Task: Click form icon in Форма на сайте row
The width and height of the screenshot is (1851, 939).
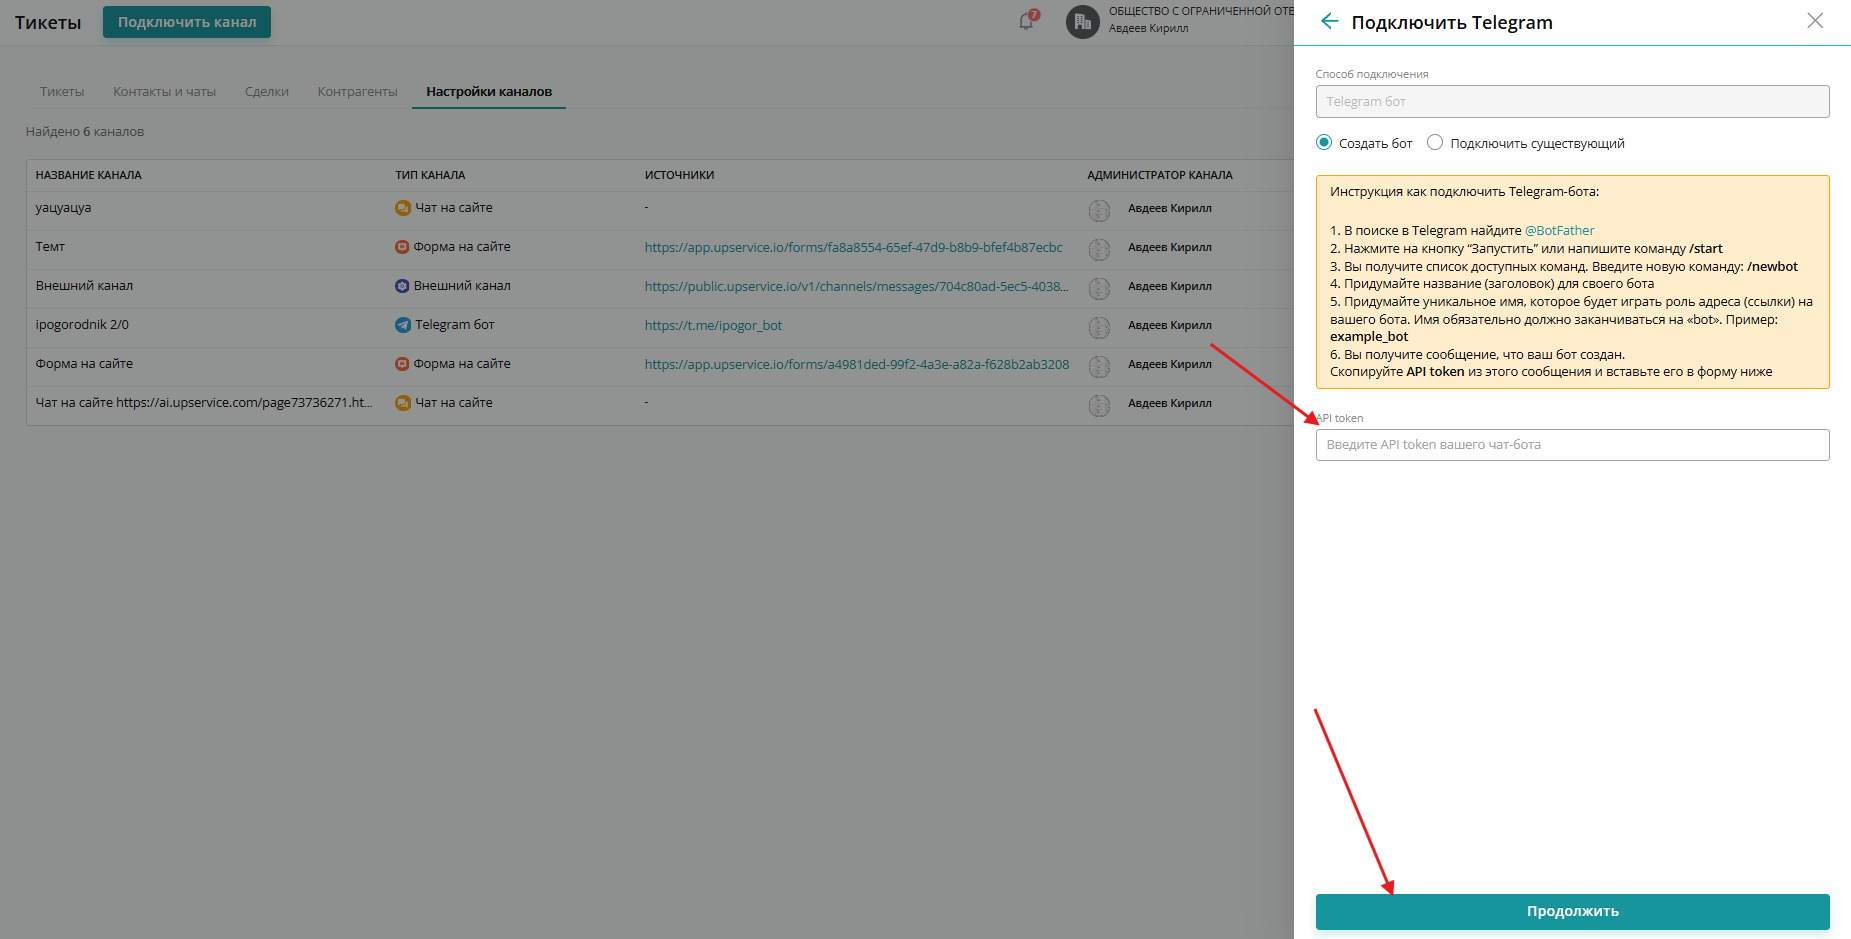Action: [402, 364]
